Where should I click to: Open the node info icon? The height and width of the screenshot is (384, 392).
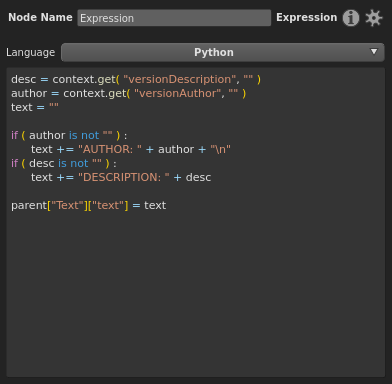(351, 18)
